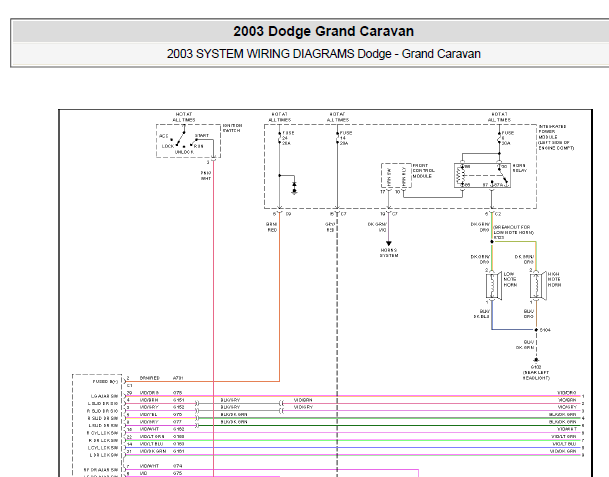The width and height of the screenshot is (609, 477).
Task: Click the G102 ground symbol
Action: 536,360
